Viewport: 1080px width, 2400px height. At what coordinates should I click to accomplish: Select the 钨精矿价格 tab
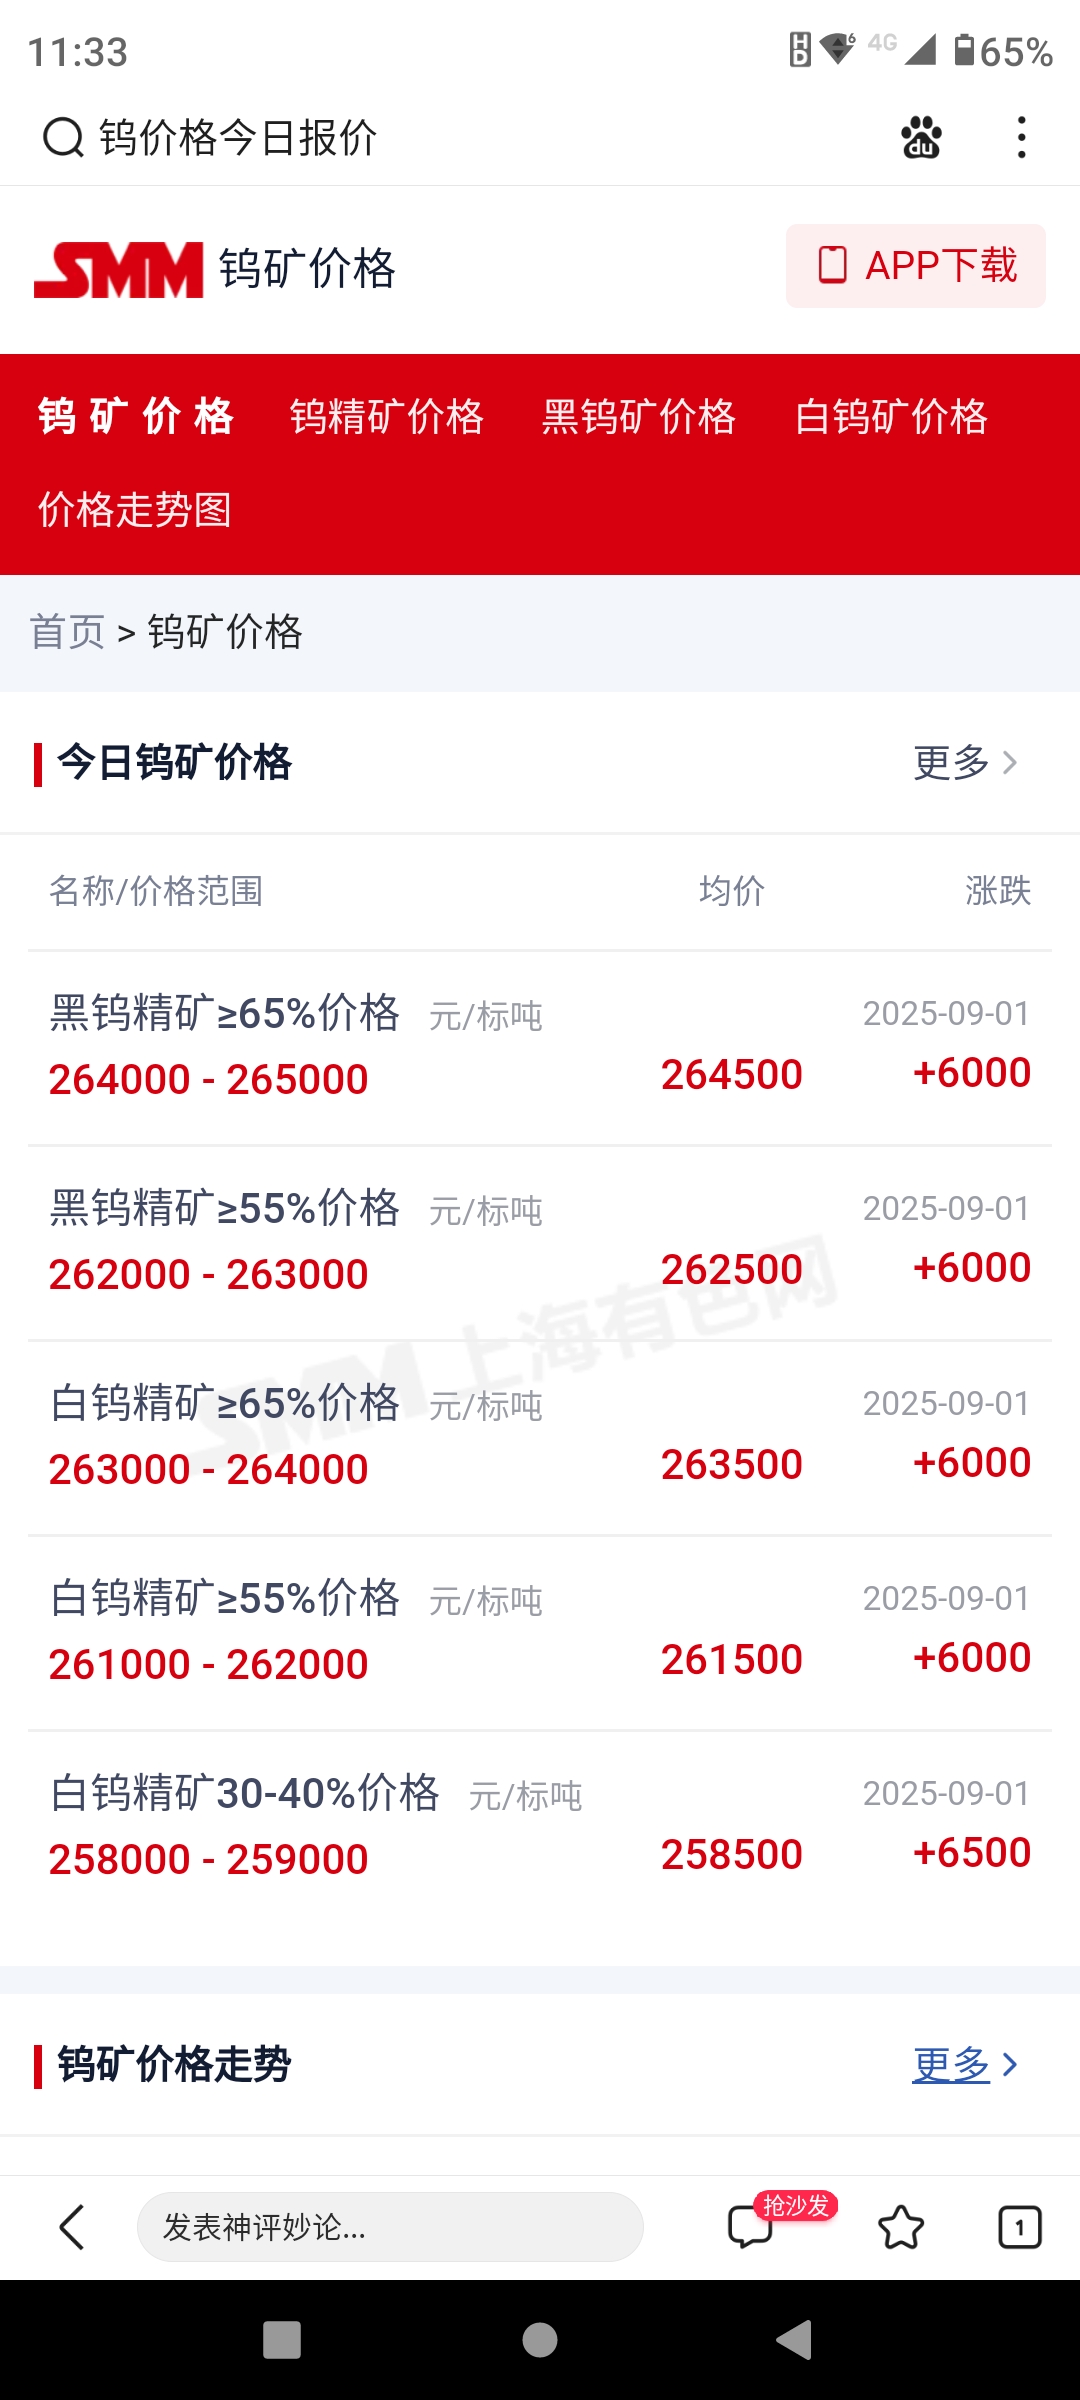pos(387,417)
